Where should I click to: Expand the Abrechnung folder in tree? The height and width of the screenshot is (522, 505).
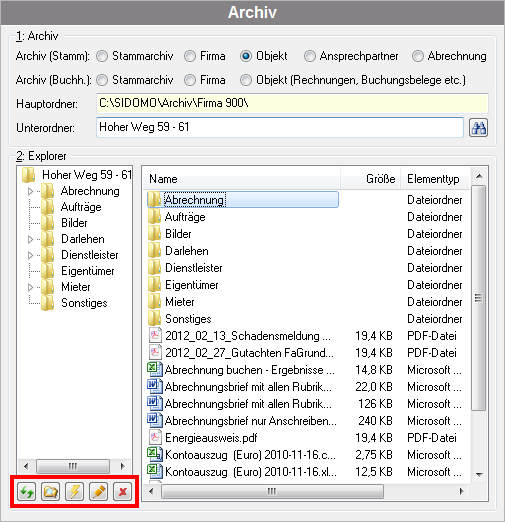(x=30, y=191)
